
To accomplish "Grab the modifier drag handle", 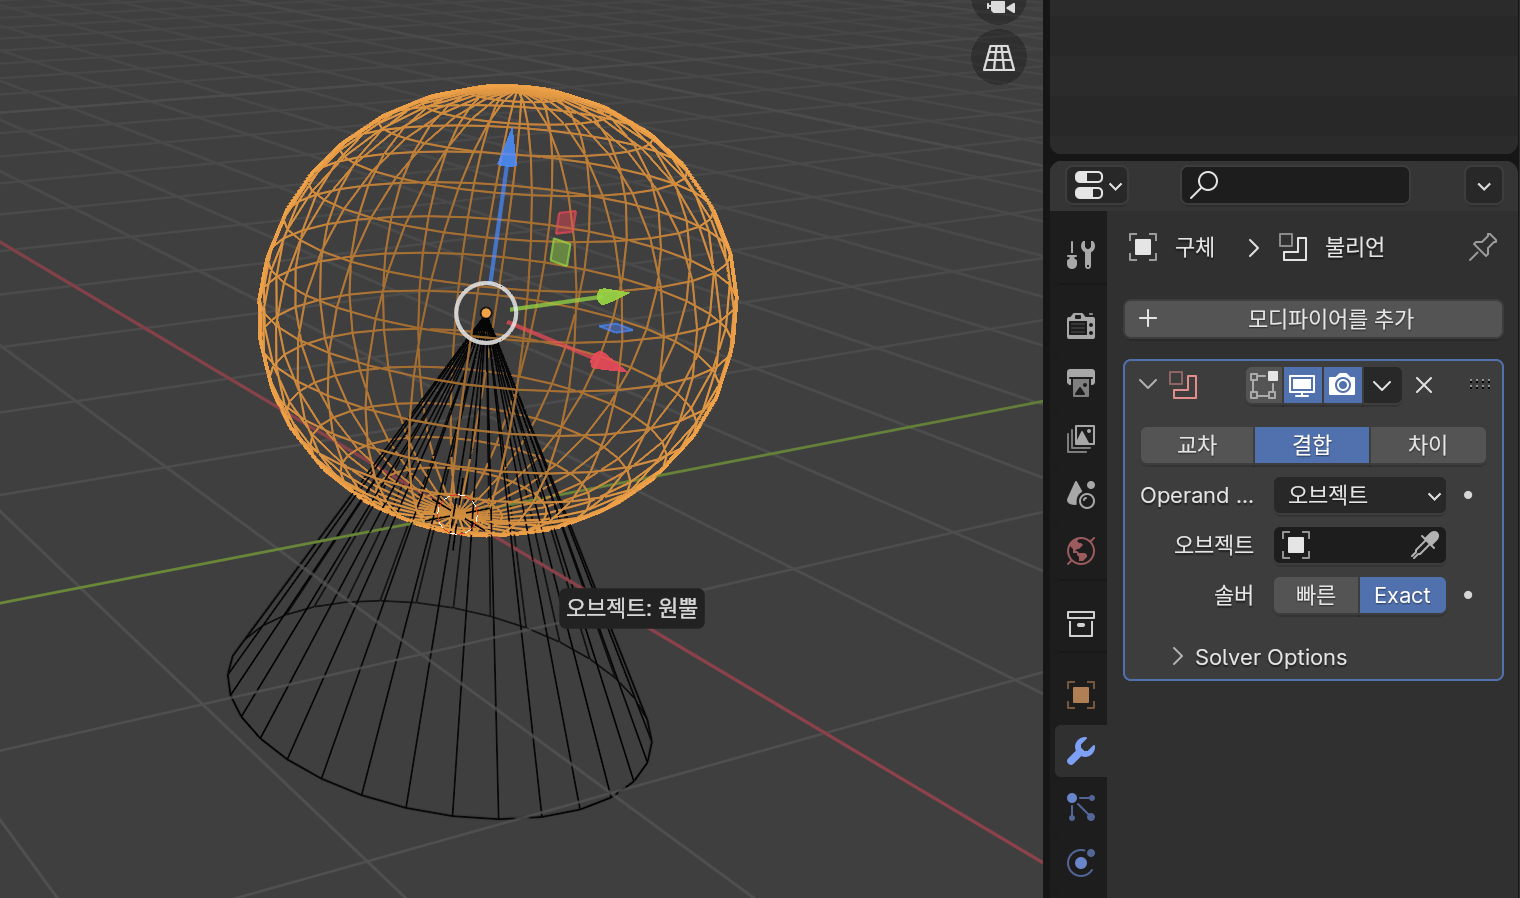I will click(1480, 384).
